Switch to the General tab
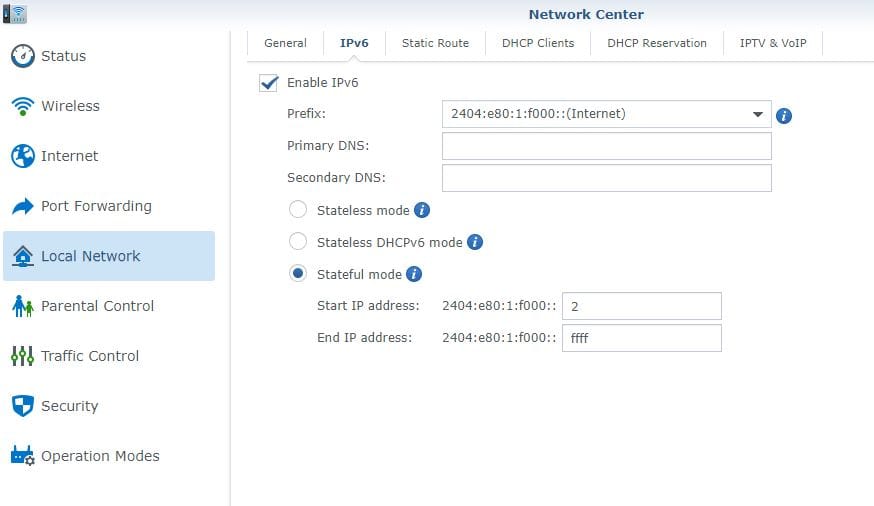874x506 pixels. pyautogui.click(x=285, y=43)
